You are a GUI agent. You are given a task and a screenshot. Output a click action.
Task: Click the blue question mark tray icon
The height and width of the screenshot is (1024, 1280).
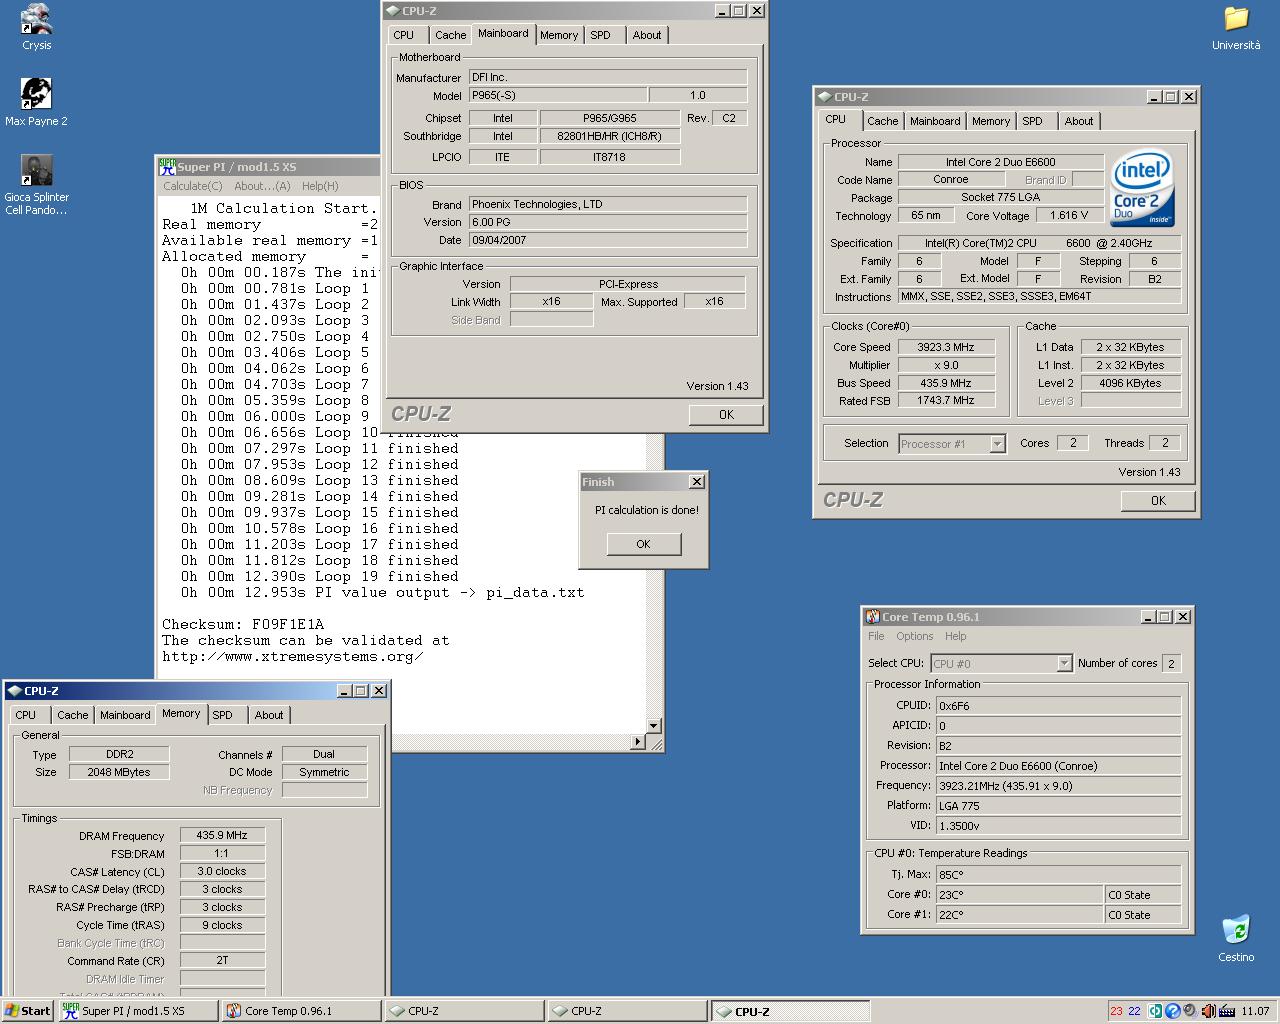(x=1173, y=1011)
